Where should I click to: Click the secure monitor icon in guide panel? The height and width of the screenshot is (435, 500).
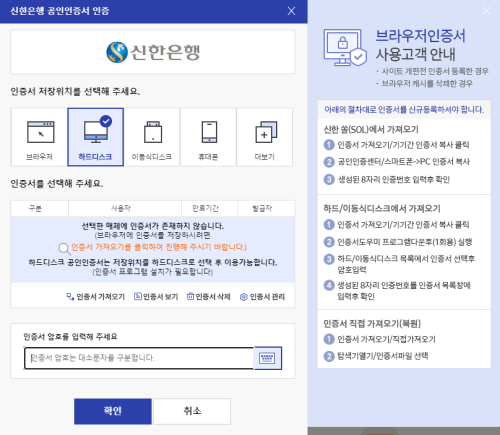pyautogui.click(x=345, y=47)
